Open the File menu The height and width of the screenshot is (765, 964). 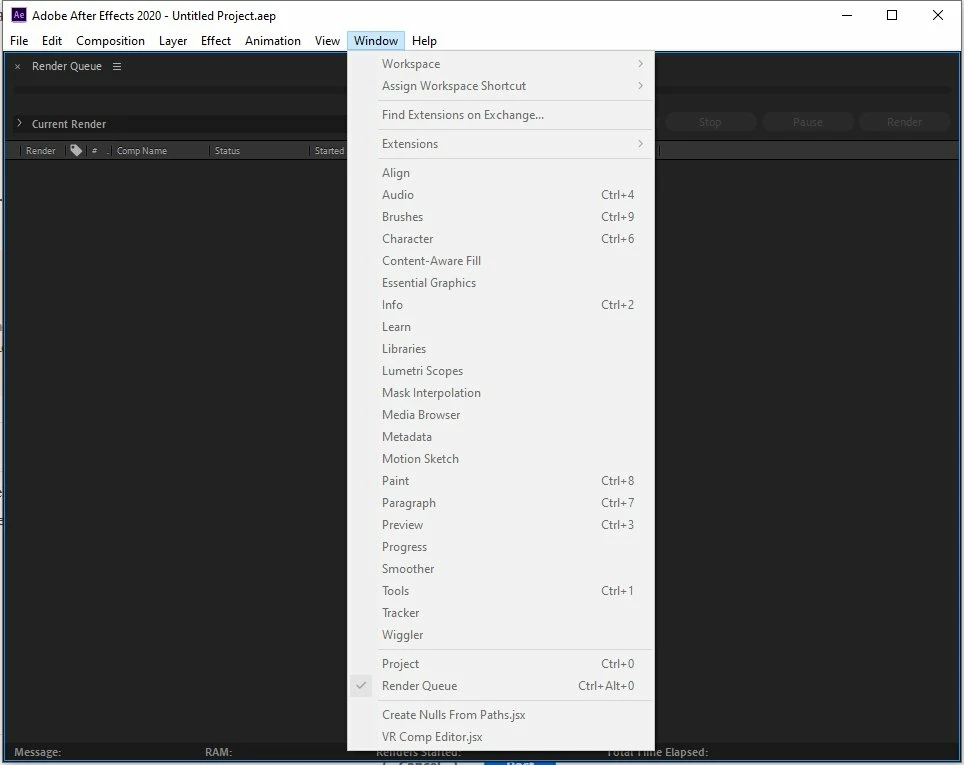coord(19,41)
